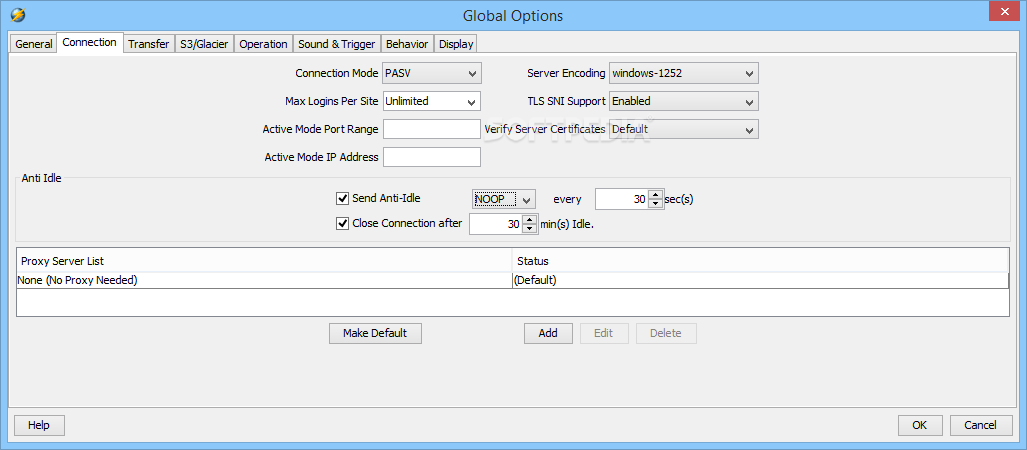Toggle the Send Anti-Idle checkbox

coord(343,199)
